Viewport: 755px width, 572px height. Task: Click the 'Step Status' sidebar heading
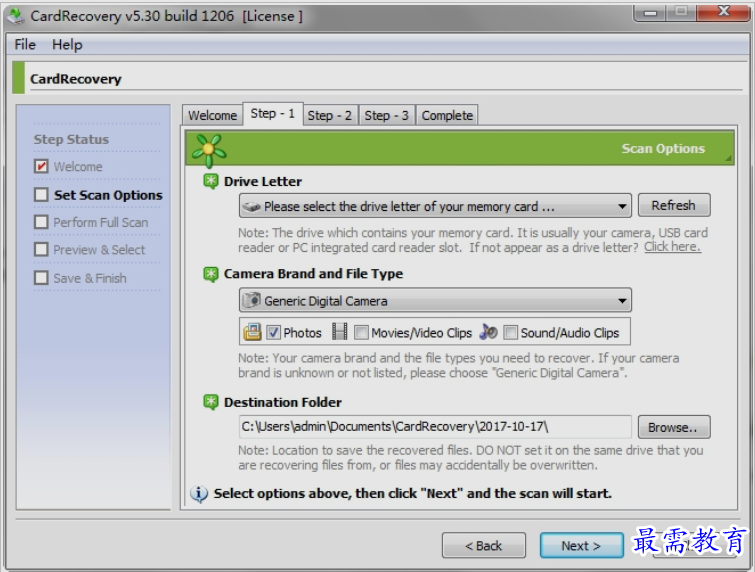click(x=71, y=140)
